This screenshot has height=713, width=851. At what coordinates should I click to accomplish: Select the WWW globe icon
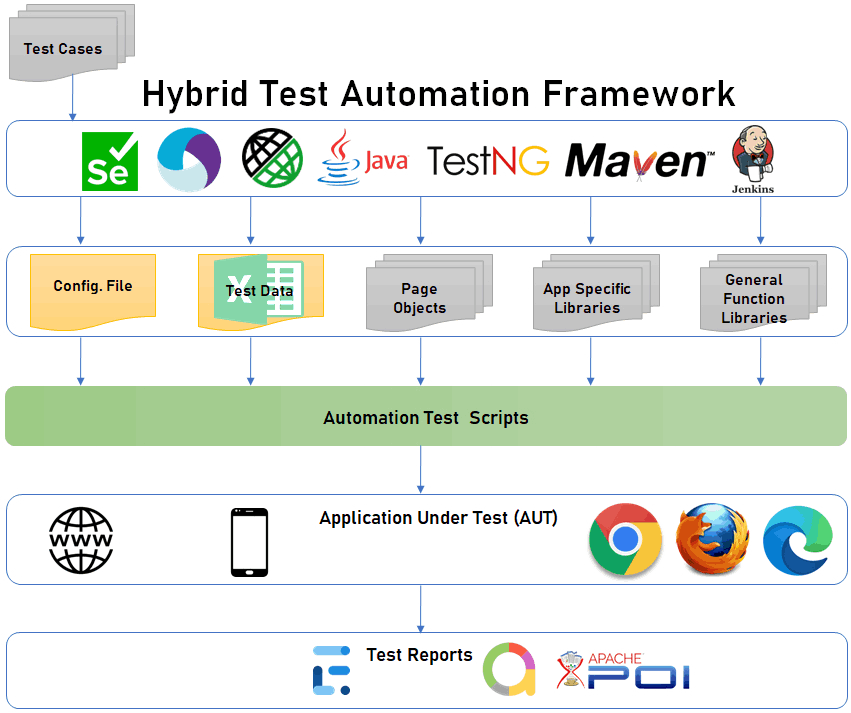[x=81, y=540]
